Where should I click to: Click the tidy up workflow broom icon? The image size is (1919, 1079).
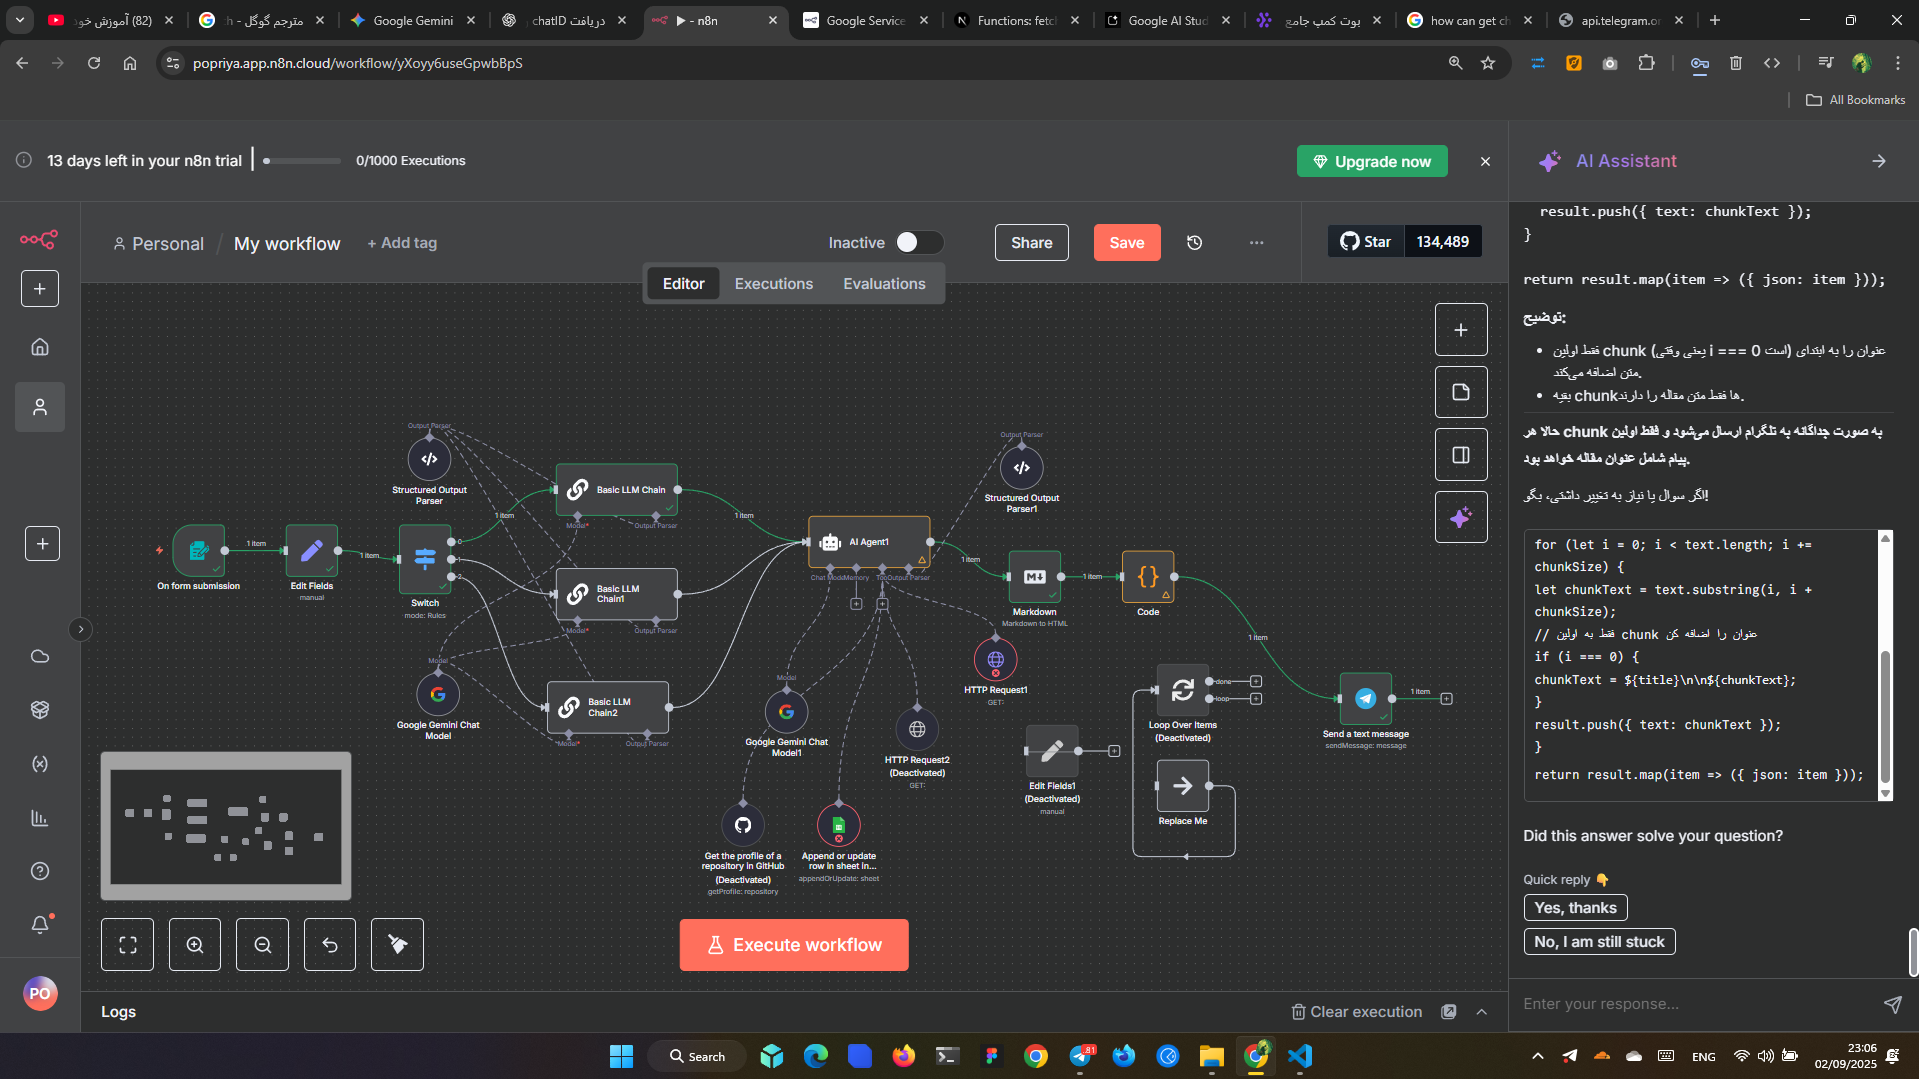(x=397, y=945)
